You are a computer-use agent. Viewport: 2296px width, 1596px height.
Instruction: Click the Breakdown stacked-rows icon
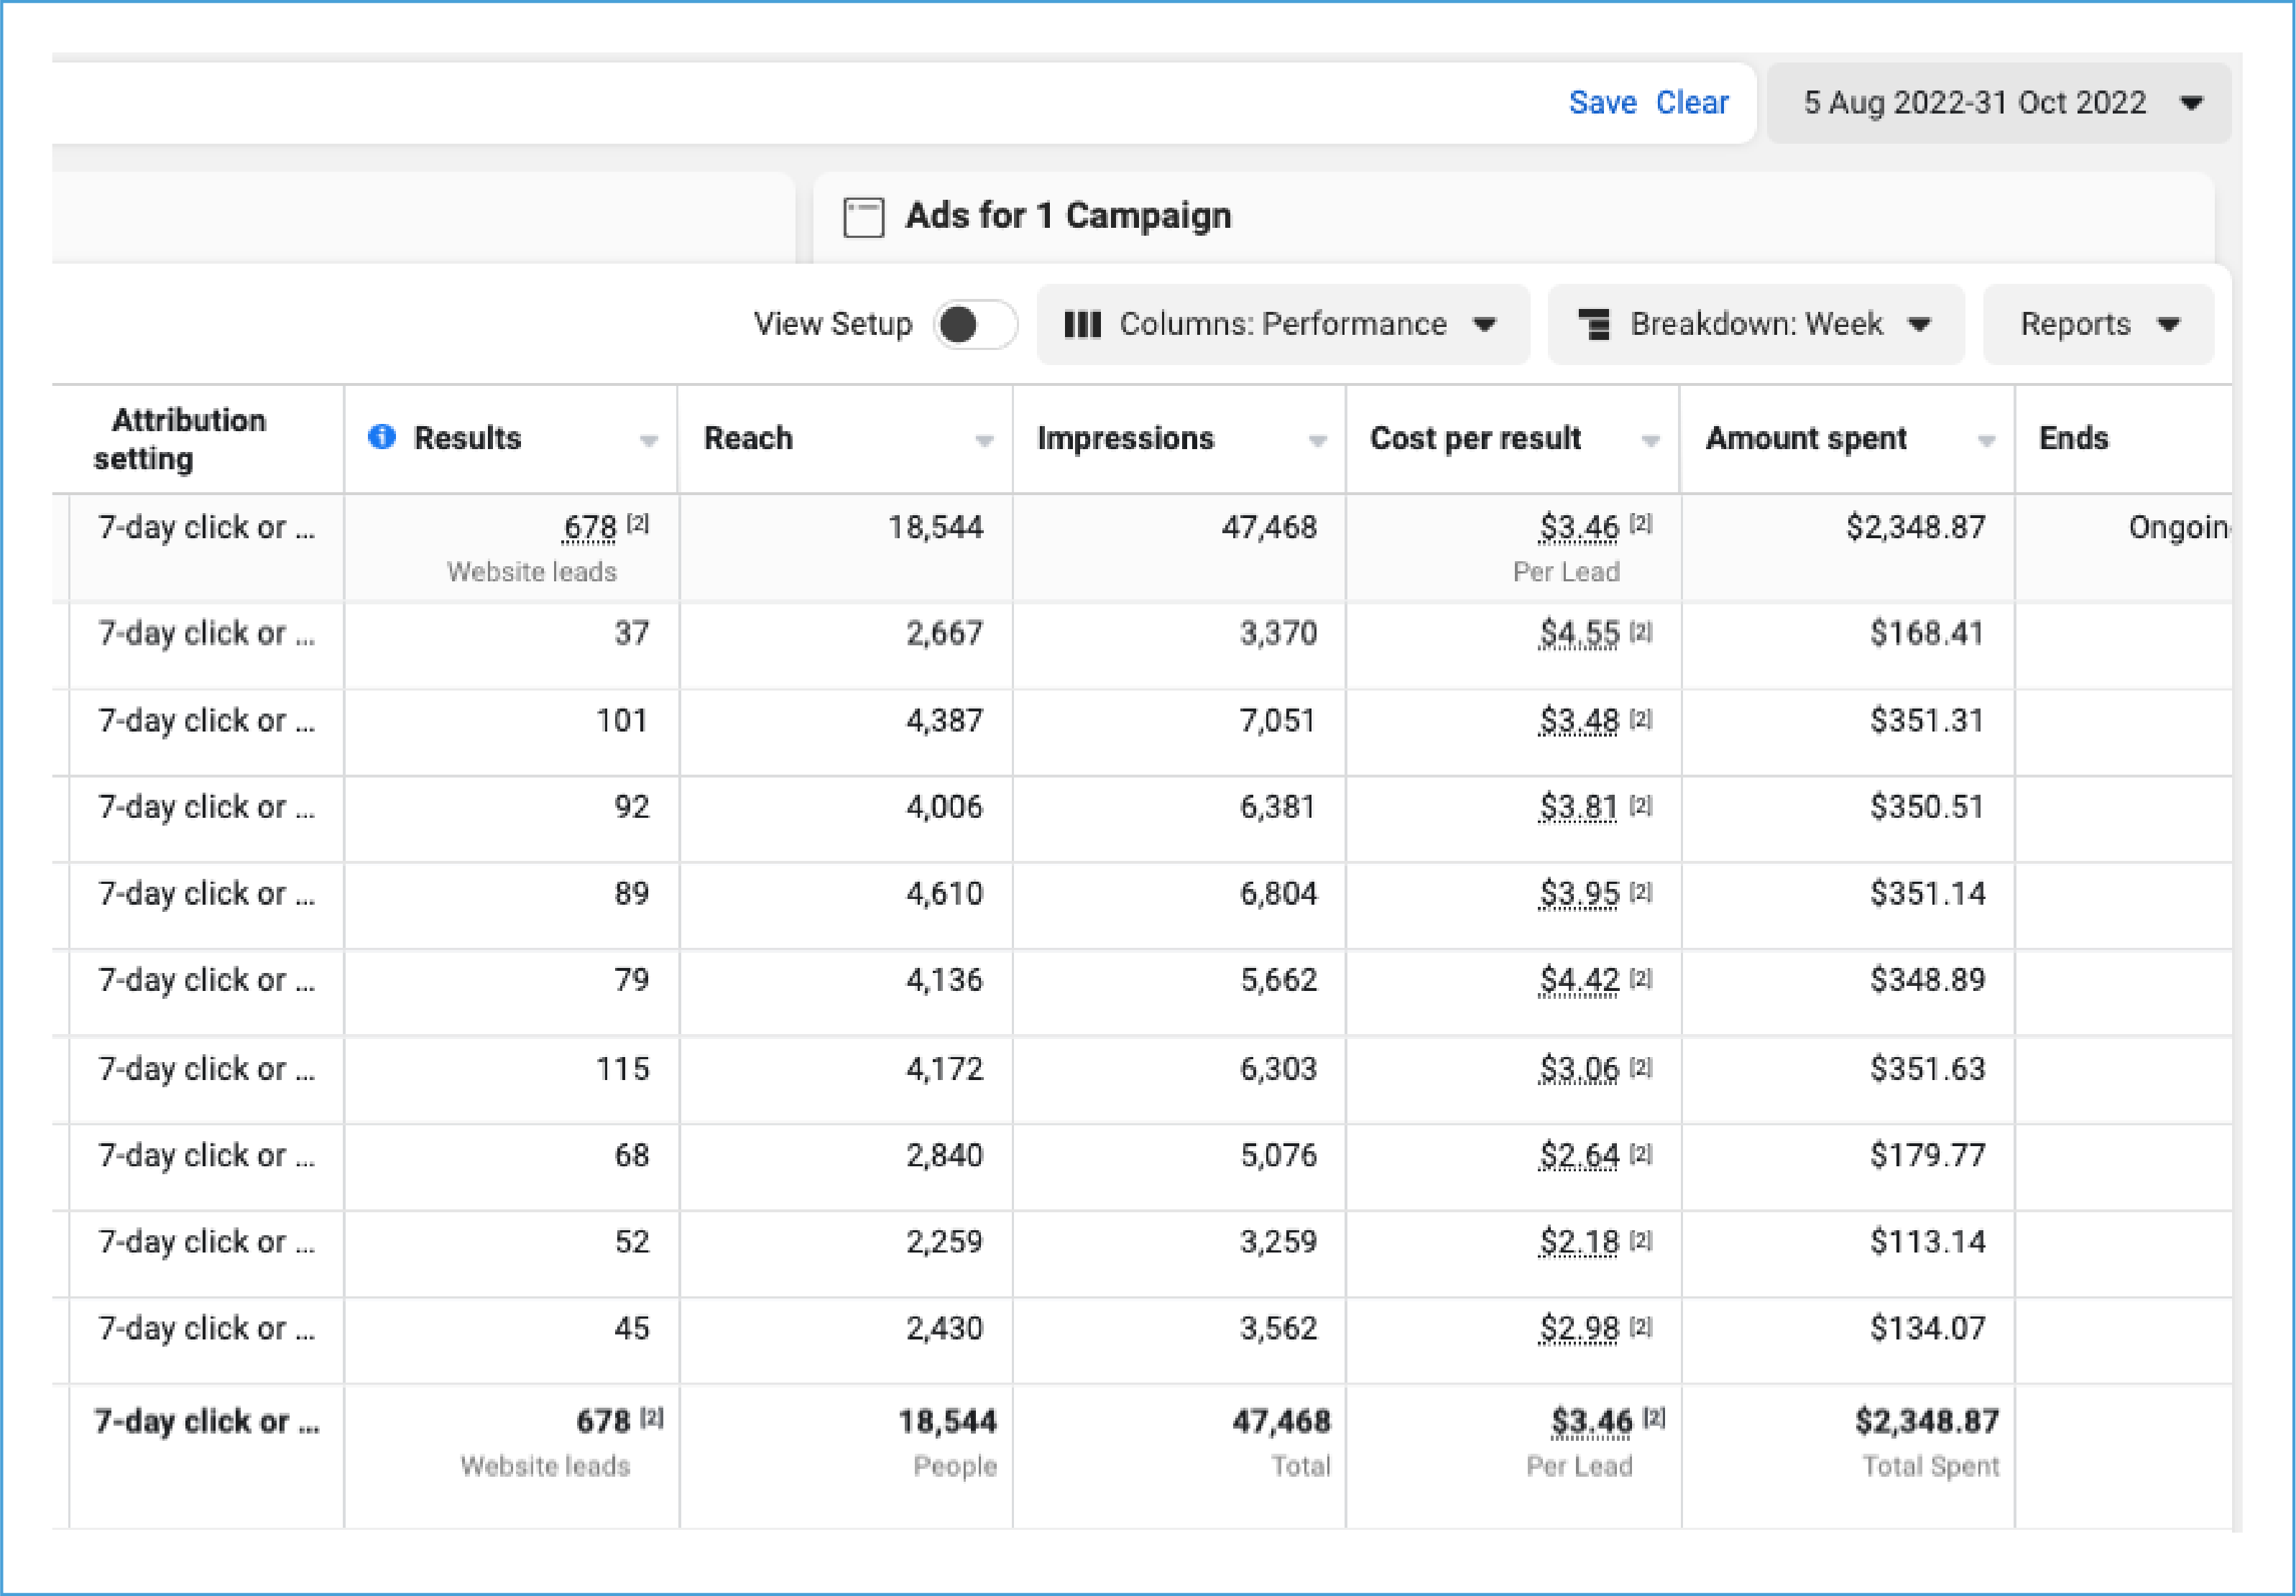coord(1594,325)
